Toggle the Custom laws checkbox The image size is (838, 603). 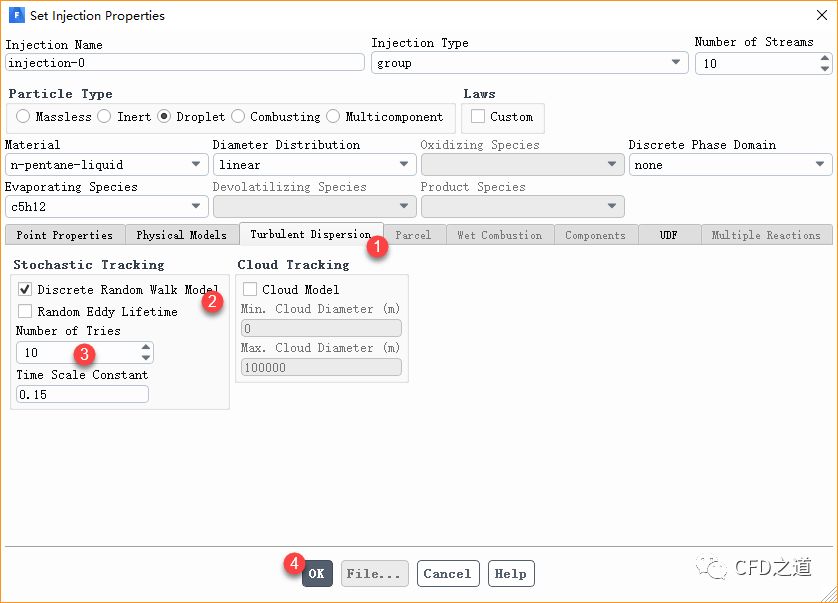pyautogui.click(x=478, y=117)
